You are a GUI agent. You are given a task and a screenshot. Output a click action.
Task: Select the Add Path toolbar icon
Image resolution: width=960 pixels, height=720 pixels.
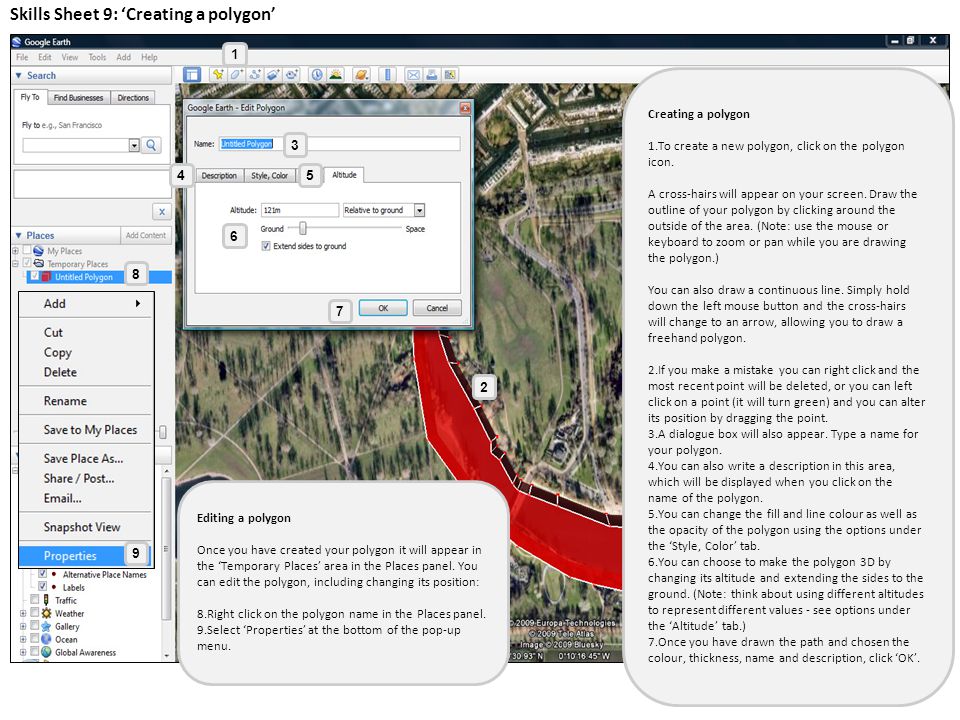(255, 75)
